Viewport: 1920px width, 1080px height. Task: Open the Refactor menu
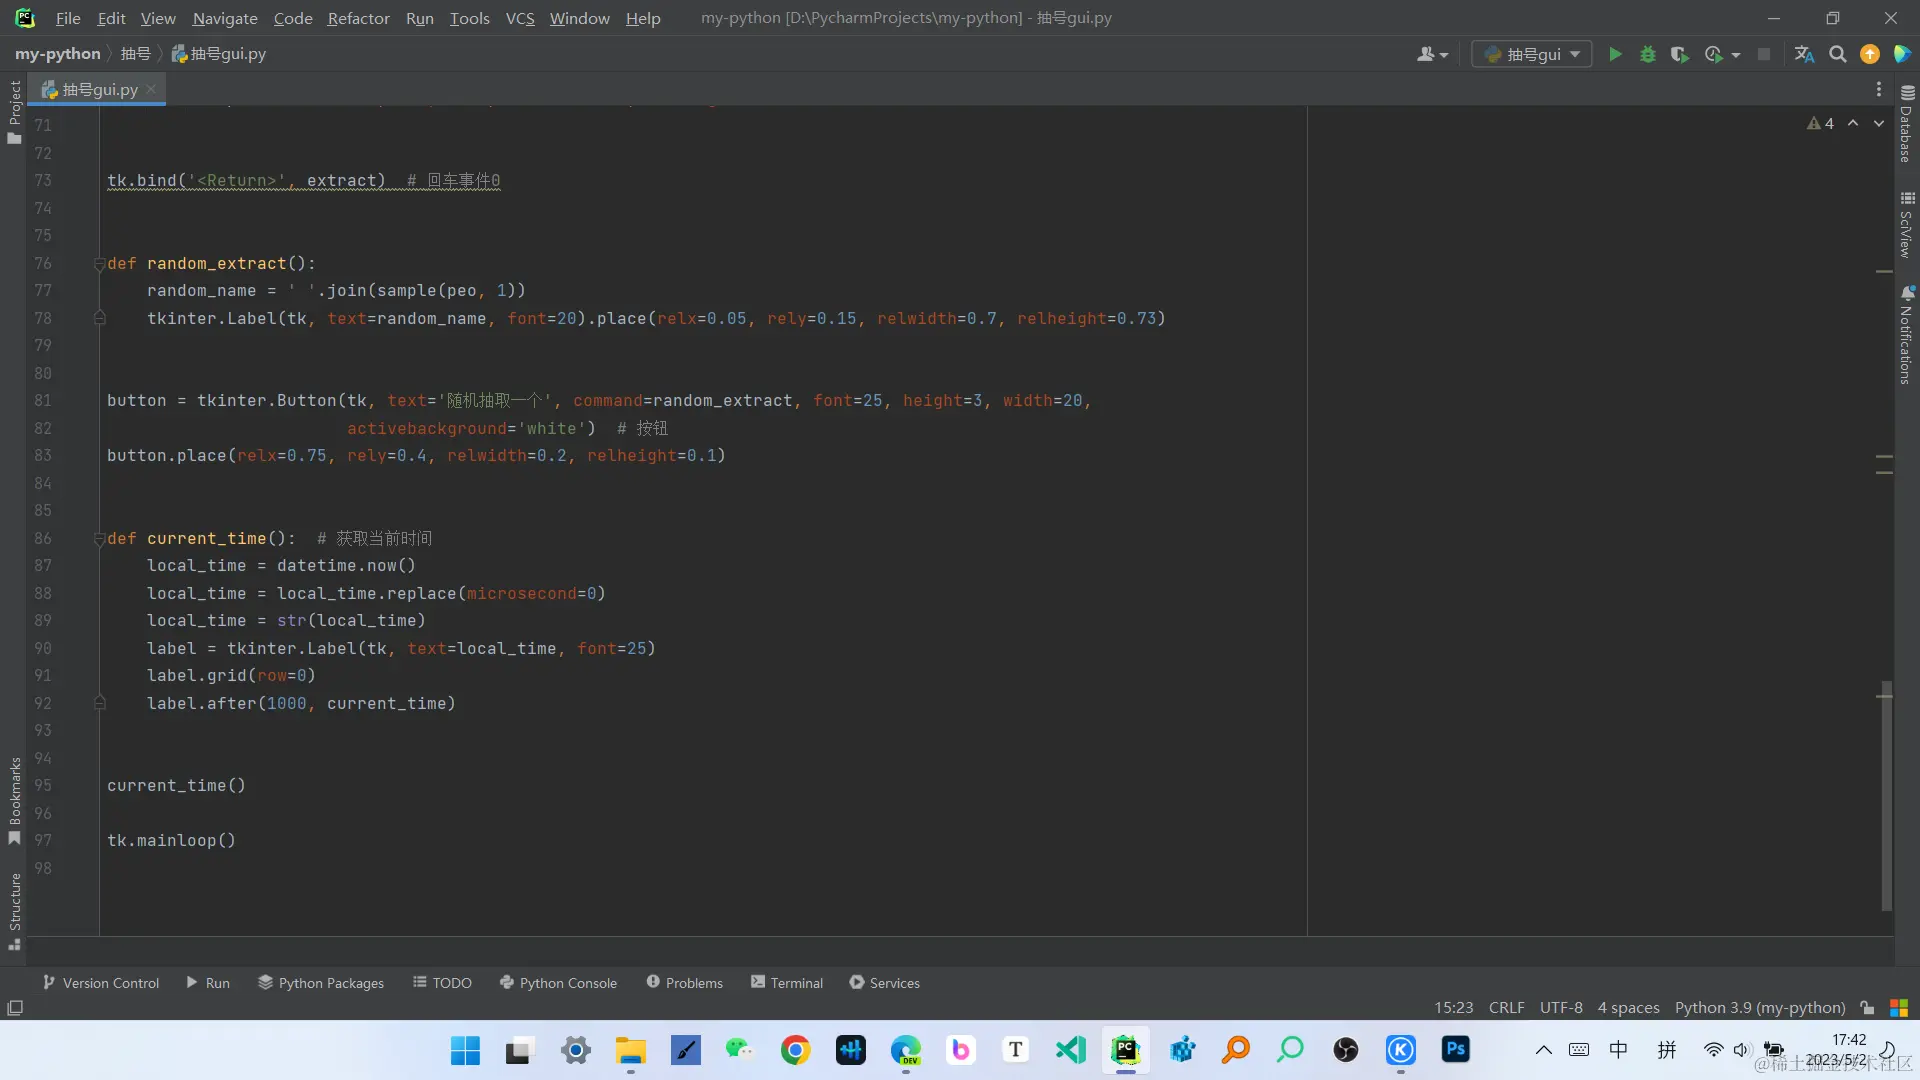358,18
